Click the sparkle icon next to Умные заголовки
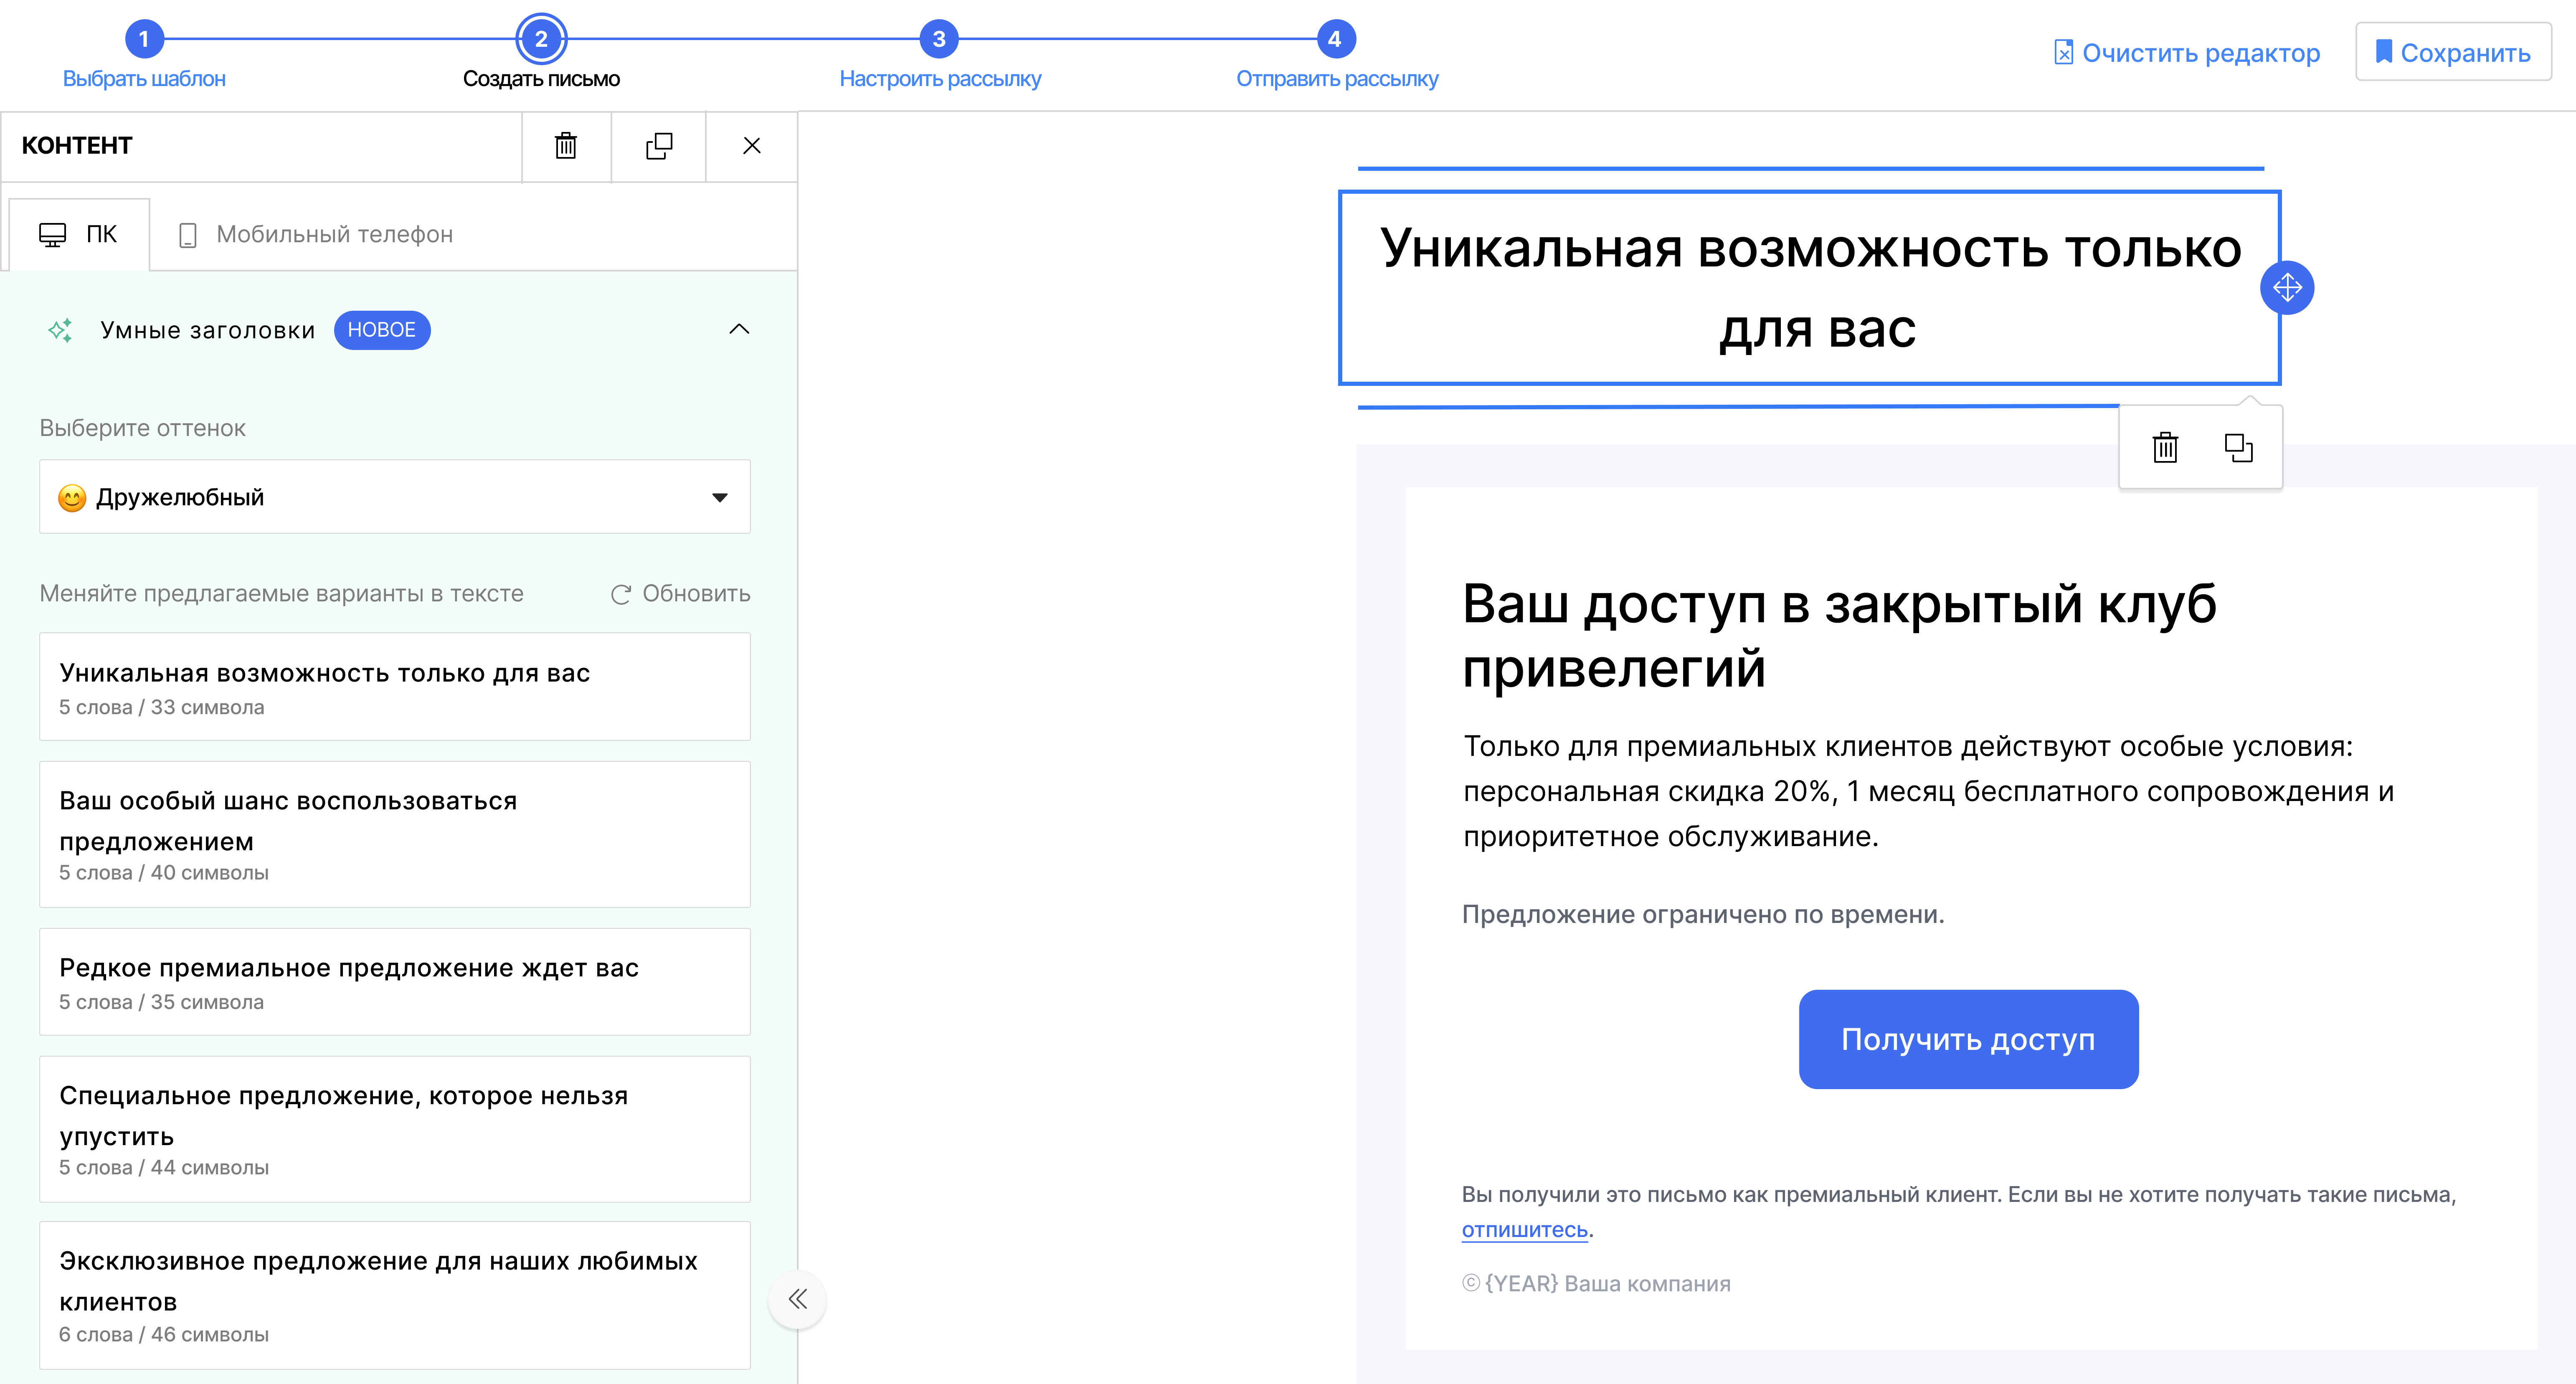The image size is (2576, 1384). (61, 330)
